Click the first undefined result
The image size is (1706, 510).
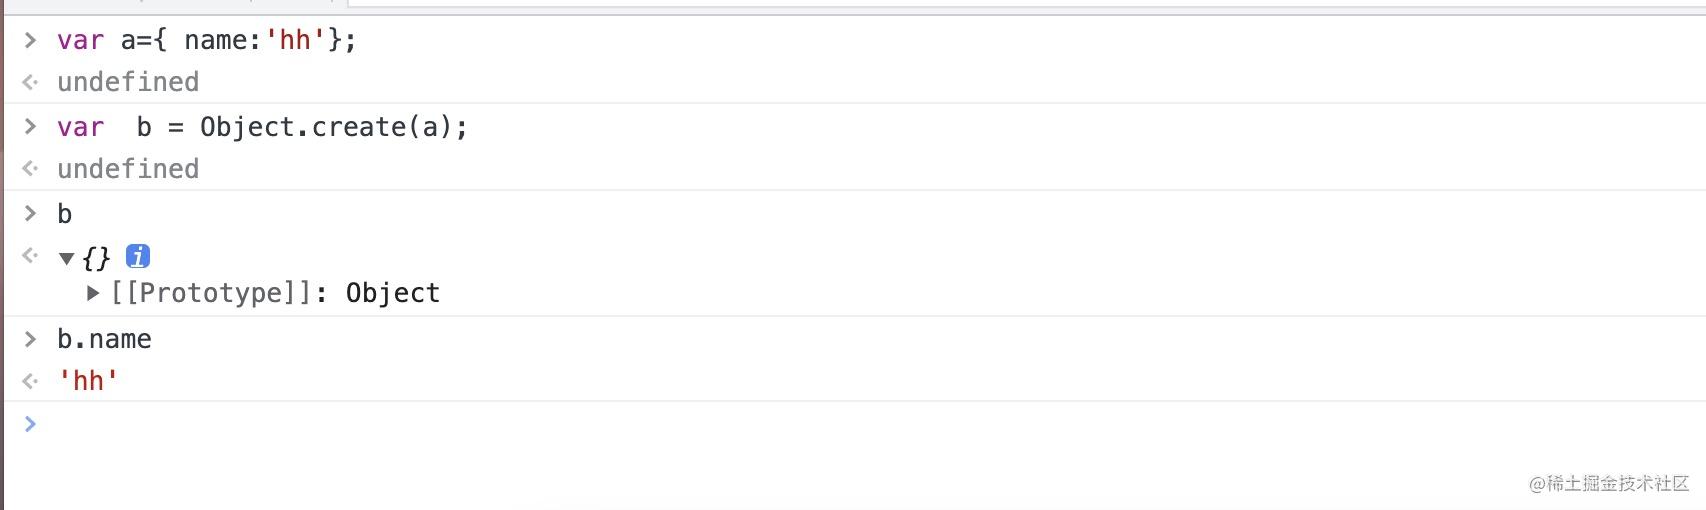point(128,82)
